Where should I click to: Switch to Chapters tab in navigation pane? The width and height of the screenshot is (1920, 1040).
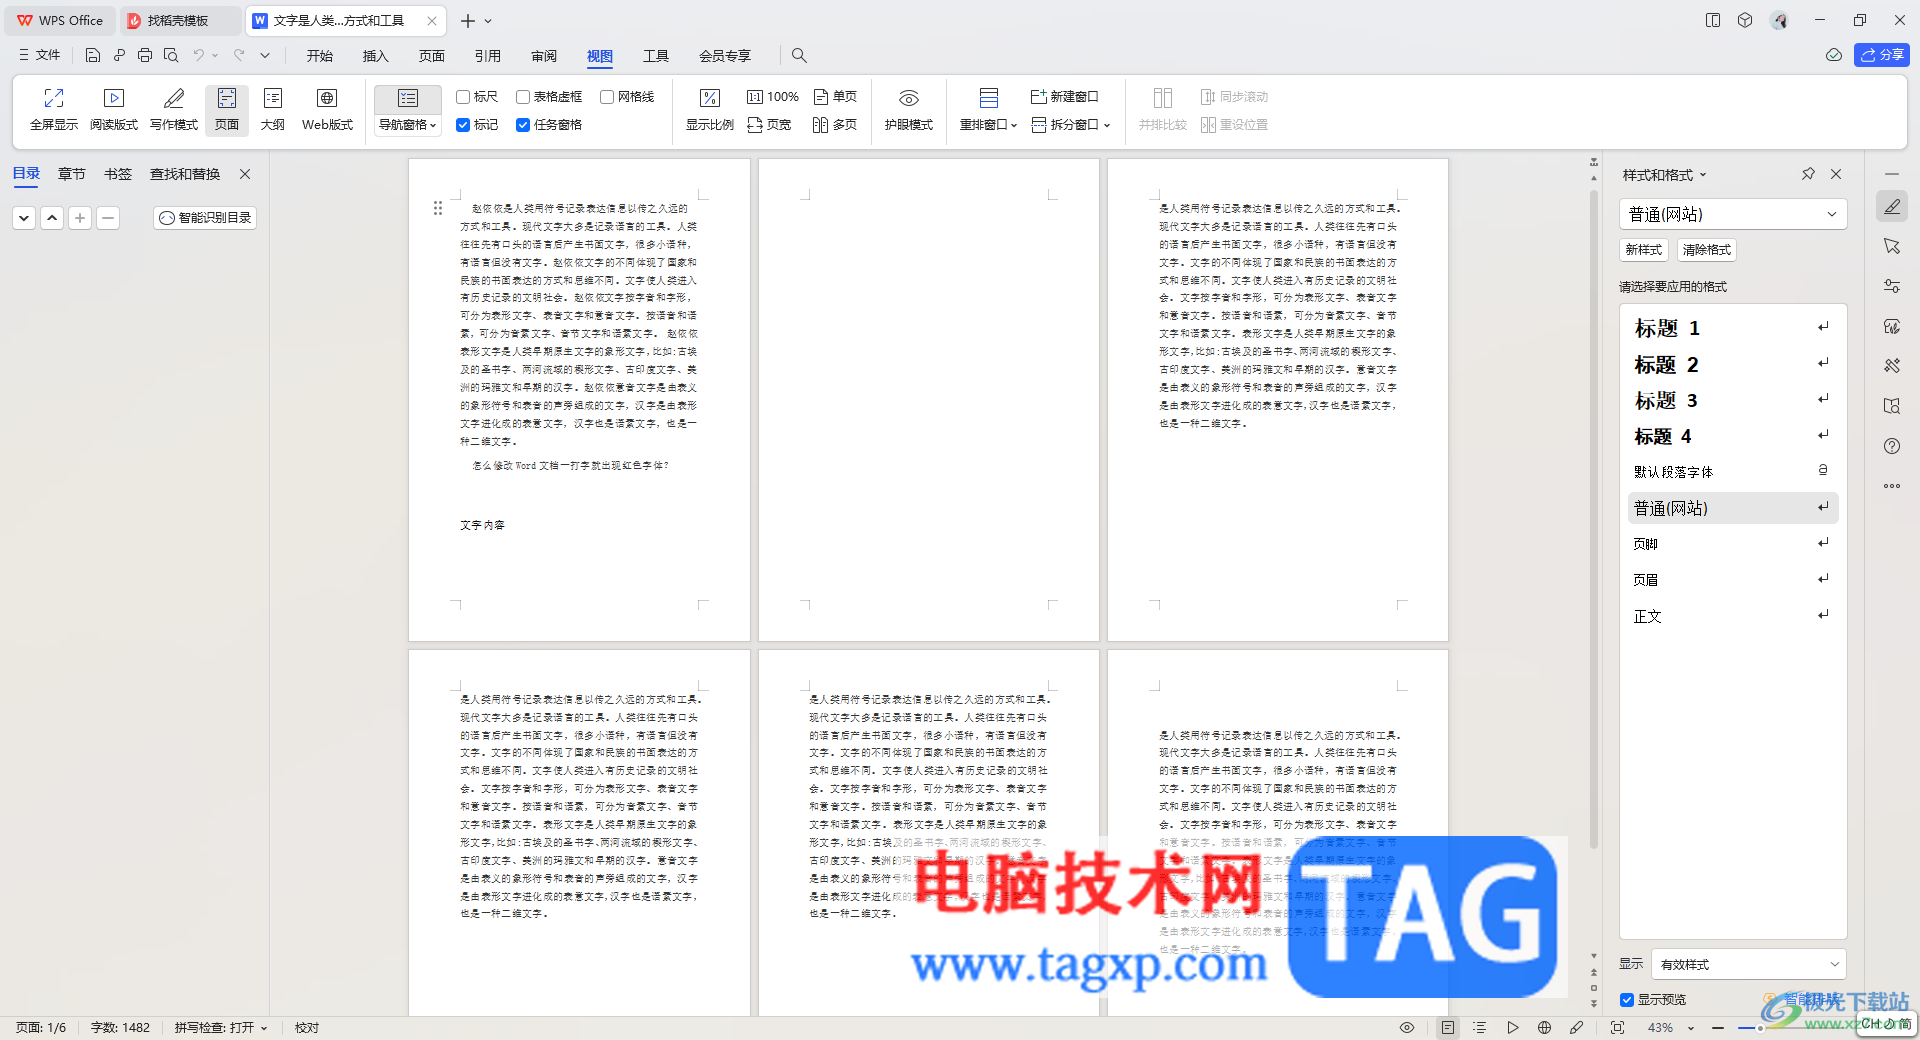pos(72,174)
